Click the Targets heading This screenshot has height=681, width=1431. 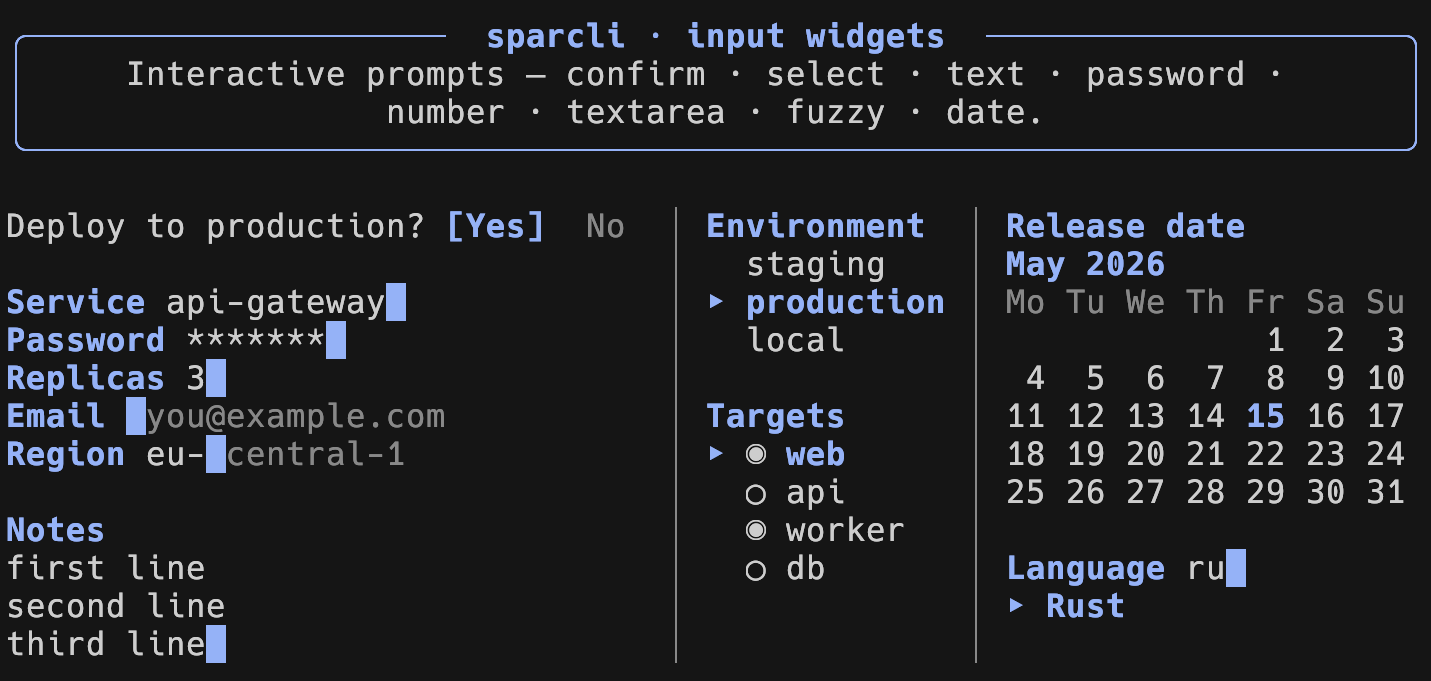point(776,417)
